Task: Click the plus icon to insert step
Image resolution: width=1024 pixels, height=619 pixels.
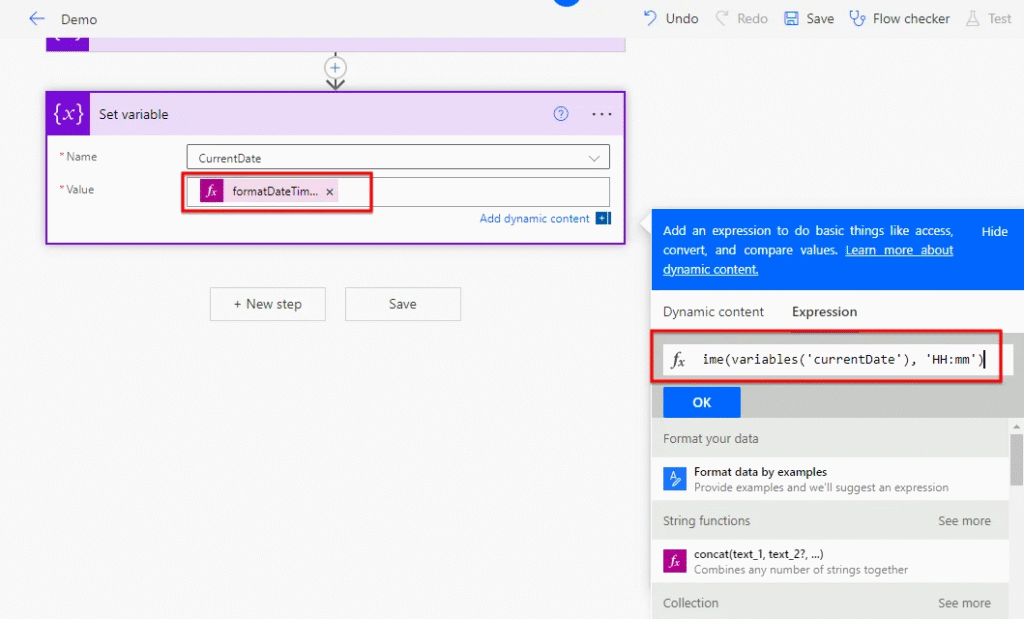Action: click(335, 67)
